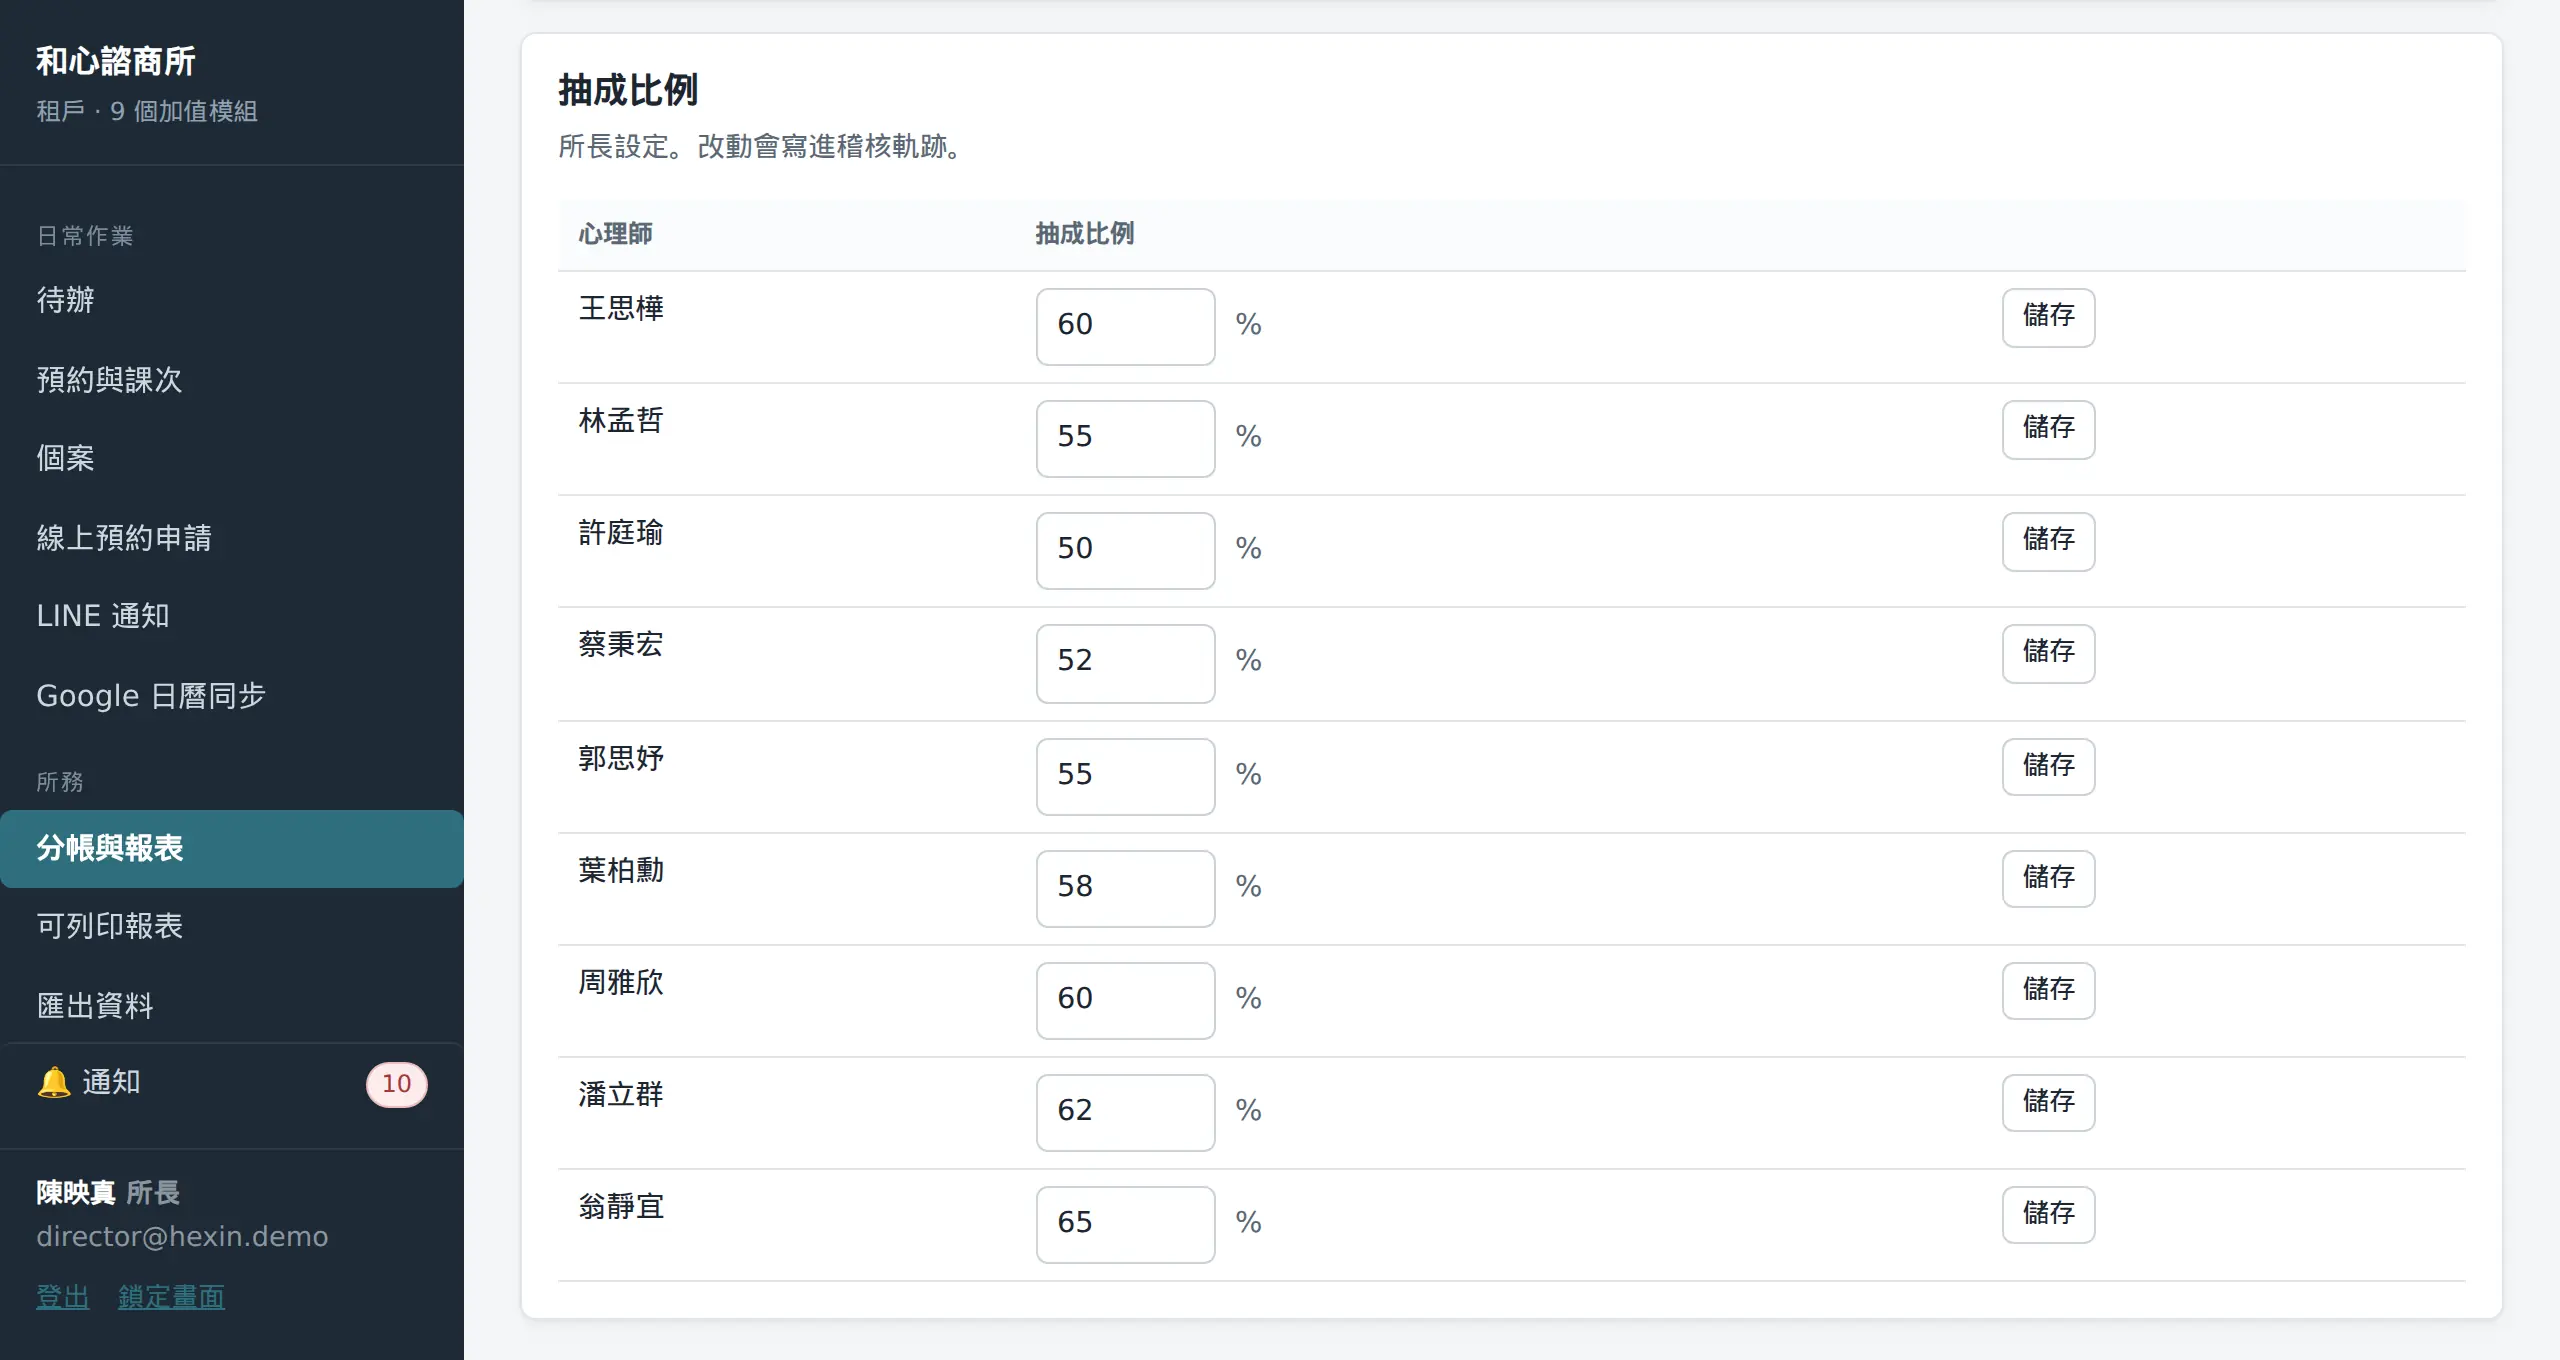Click the 日常作業 sidebar group label
The width and height of the screenshot is (2560, 1360).
point(85,236)
